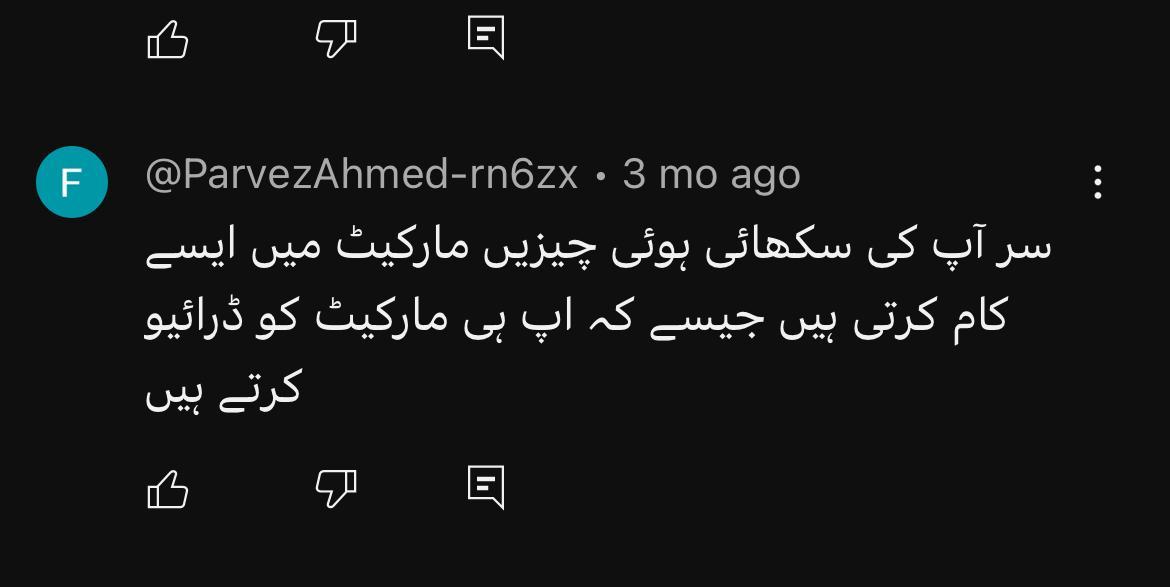Open three-dot options menu for the comment
Screen dimensions: 1170x587
click(1098, 182)
